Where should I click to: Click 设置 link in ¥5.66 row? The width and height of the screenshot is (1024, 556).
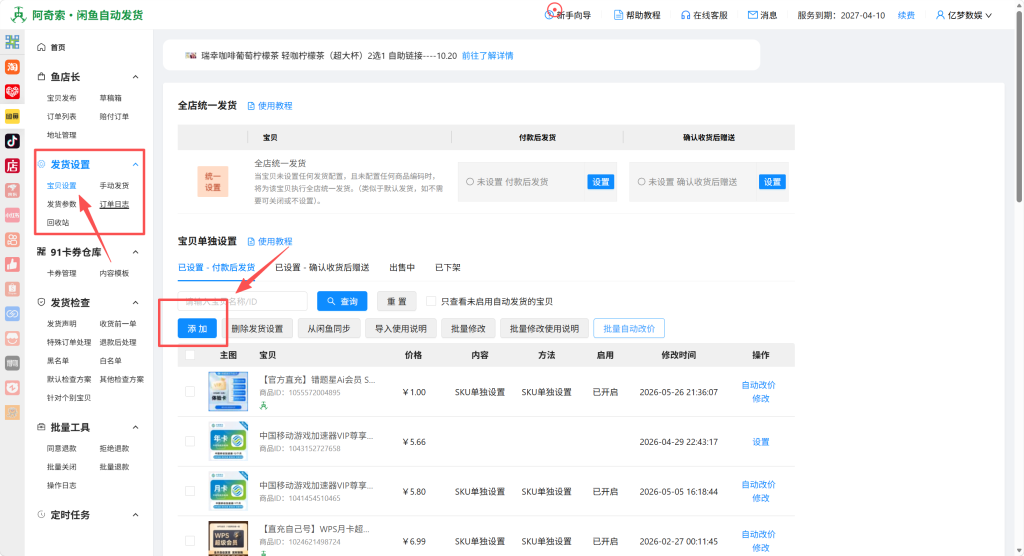(x=760, y=442)
